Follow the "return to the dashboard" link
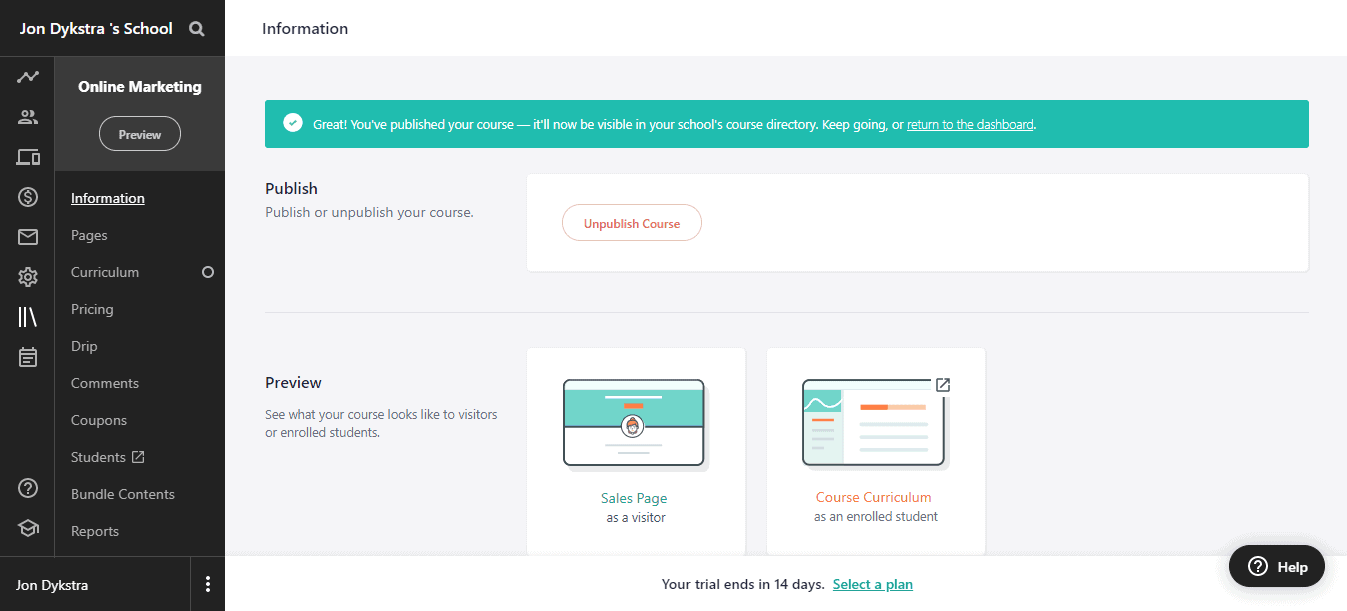 pyautogui.click(x=970, y=125)
